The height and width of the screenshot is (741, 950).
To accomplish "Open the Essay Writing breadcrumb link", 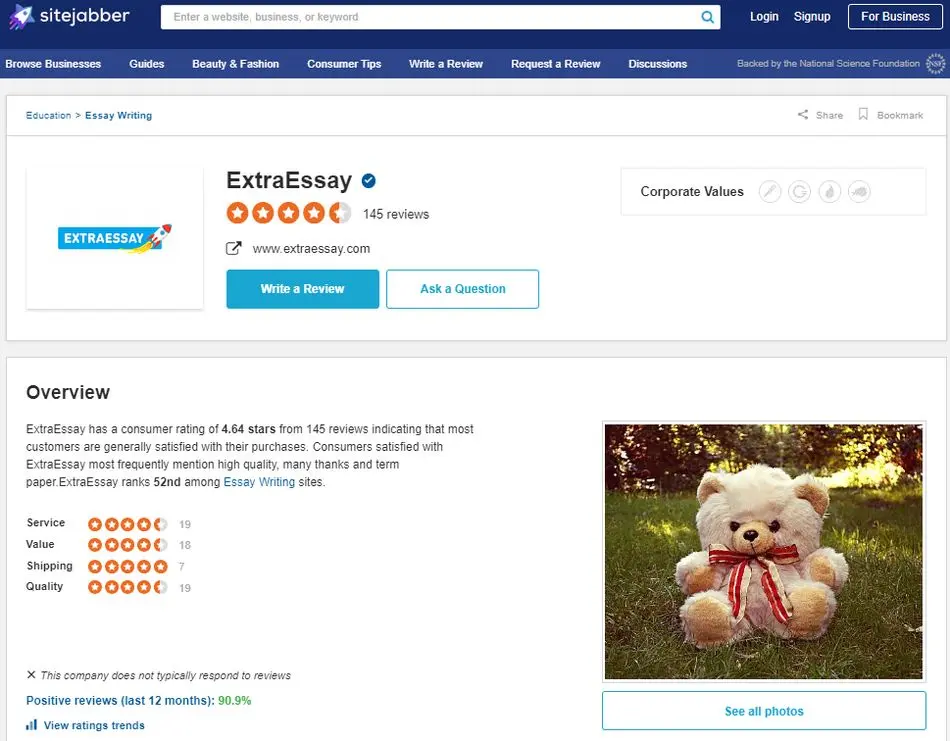I will [x=118, y=115].
